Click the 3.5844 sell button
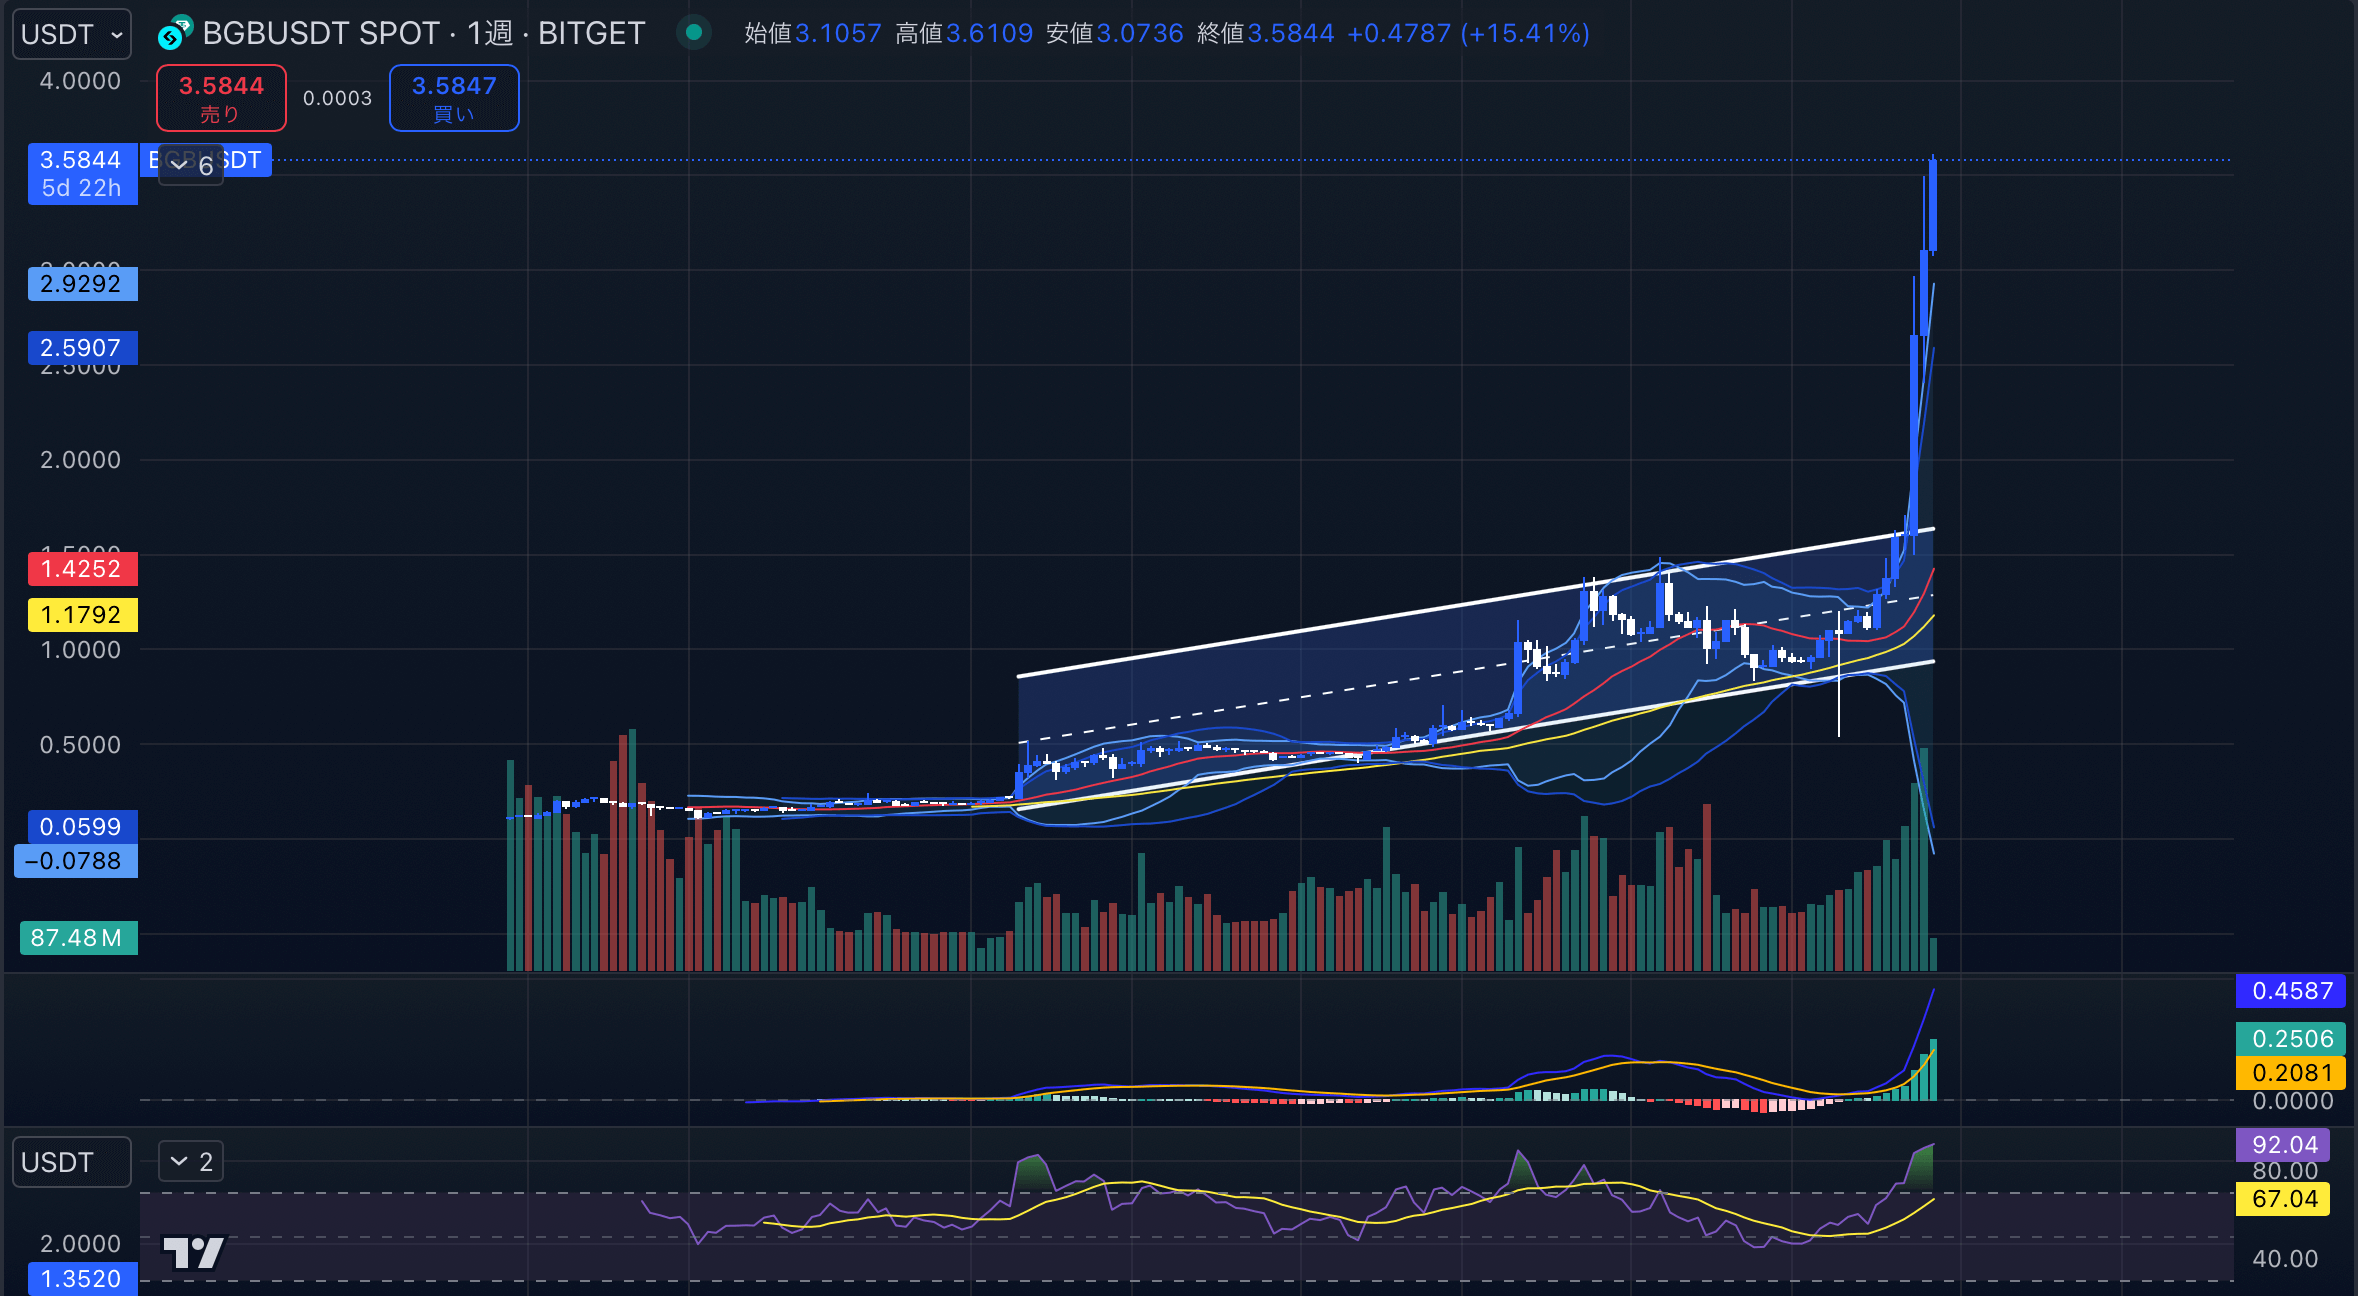Screen dimensions: 2358x1296 [x=221, y=98]
